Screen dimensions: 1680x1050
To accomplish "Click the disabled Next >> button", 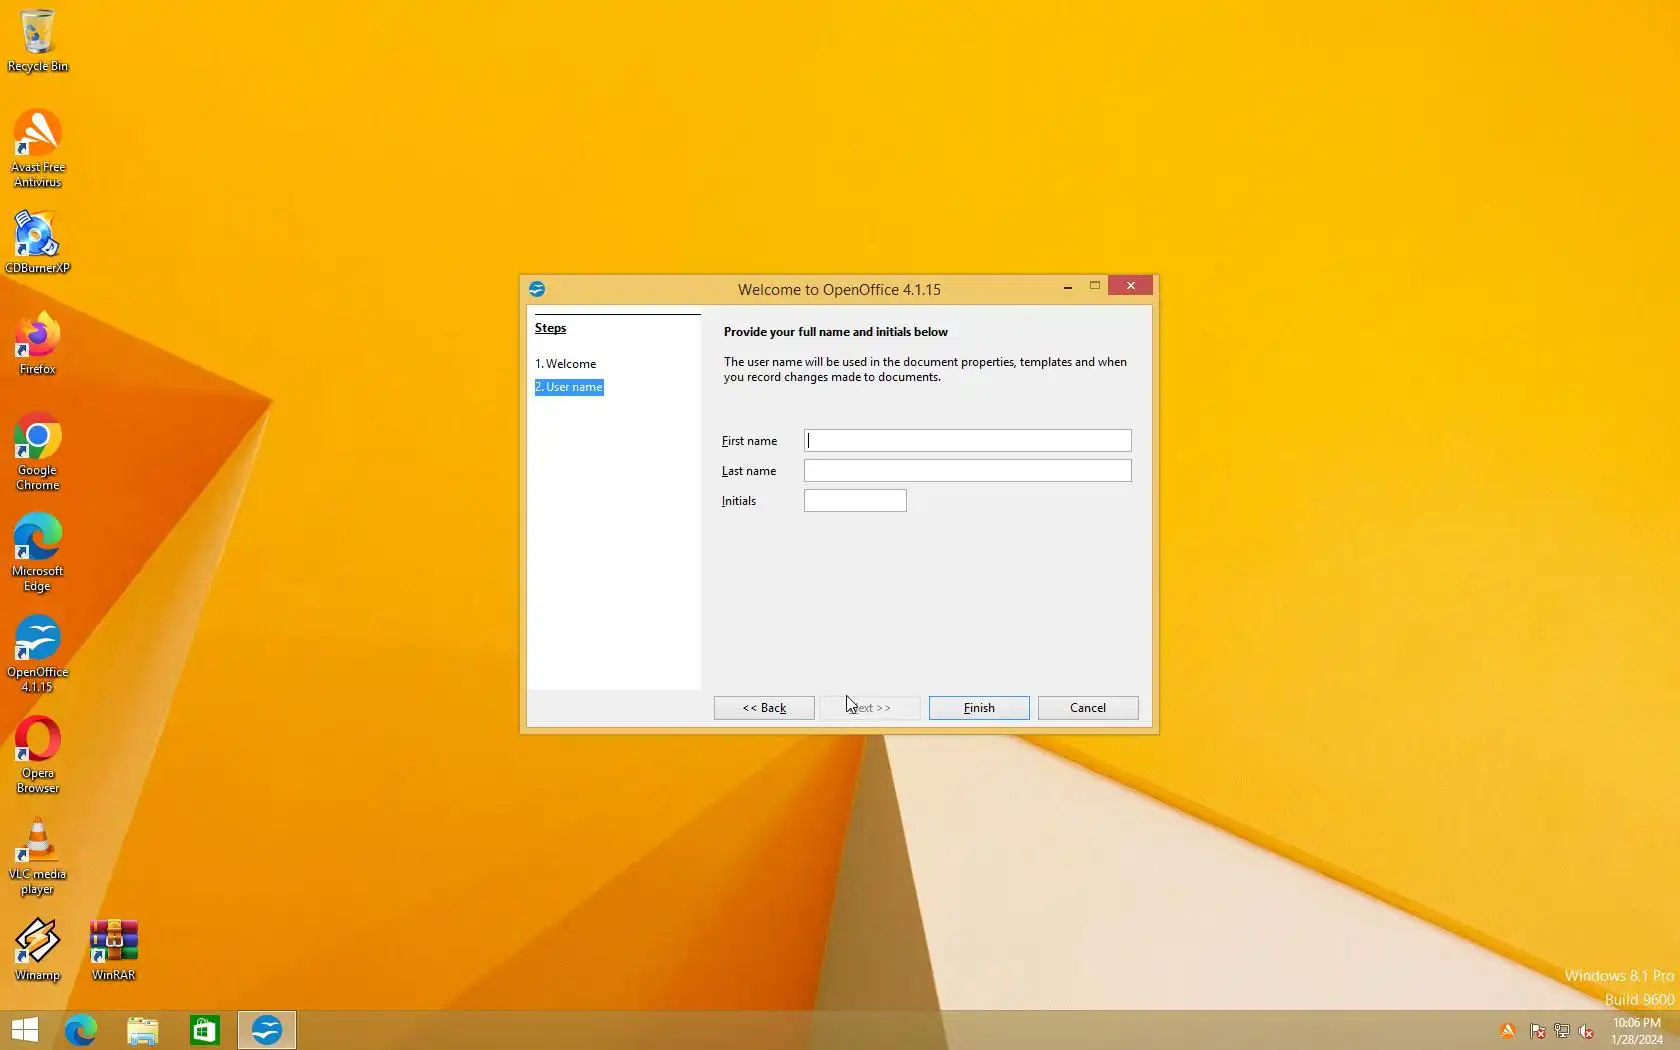I will coord(870,708).
